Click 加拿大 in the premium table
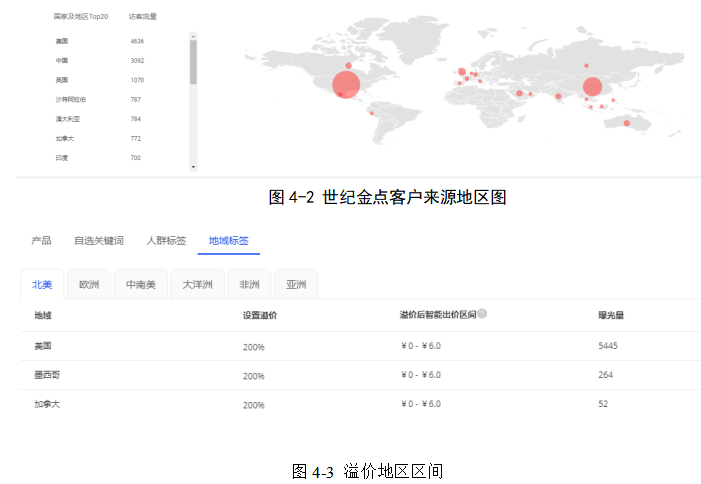The image size is (701, 484). tap(47, 404)
